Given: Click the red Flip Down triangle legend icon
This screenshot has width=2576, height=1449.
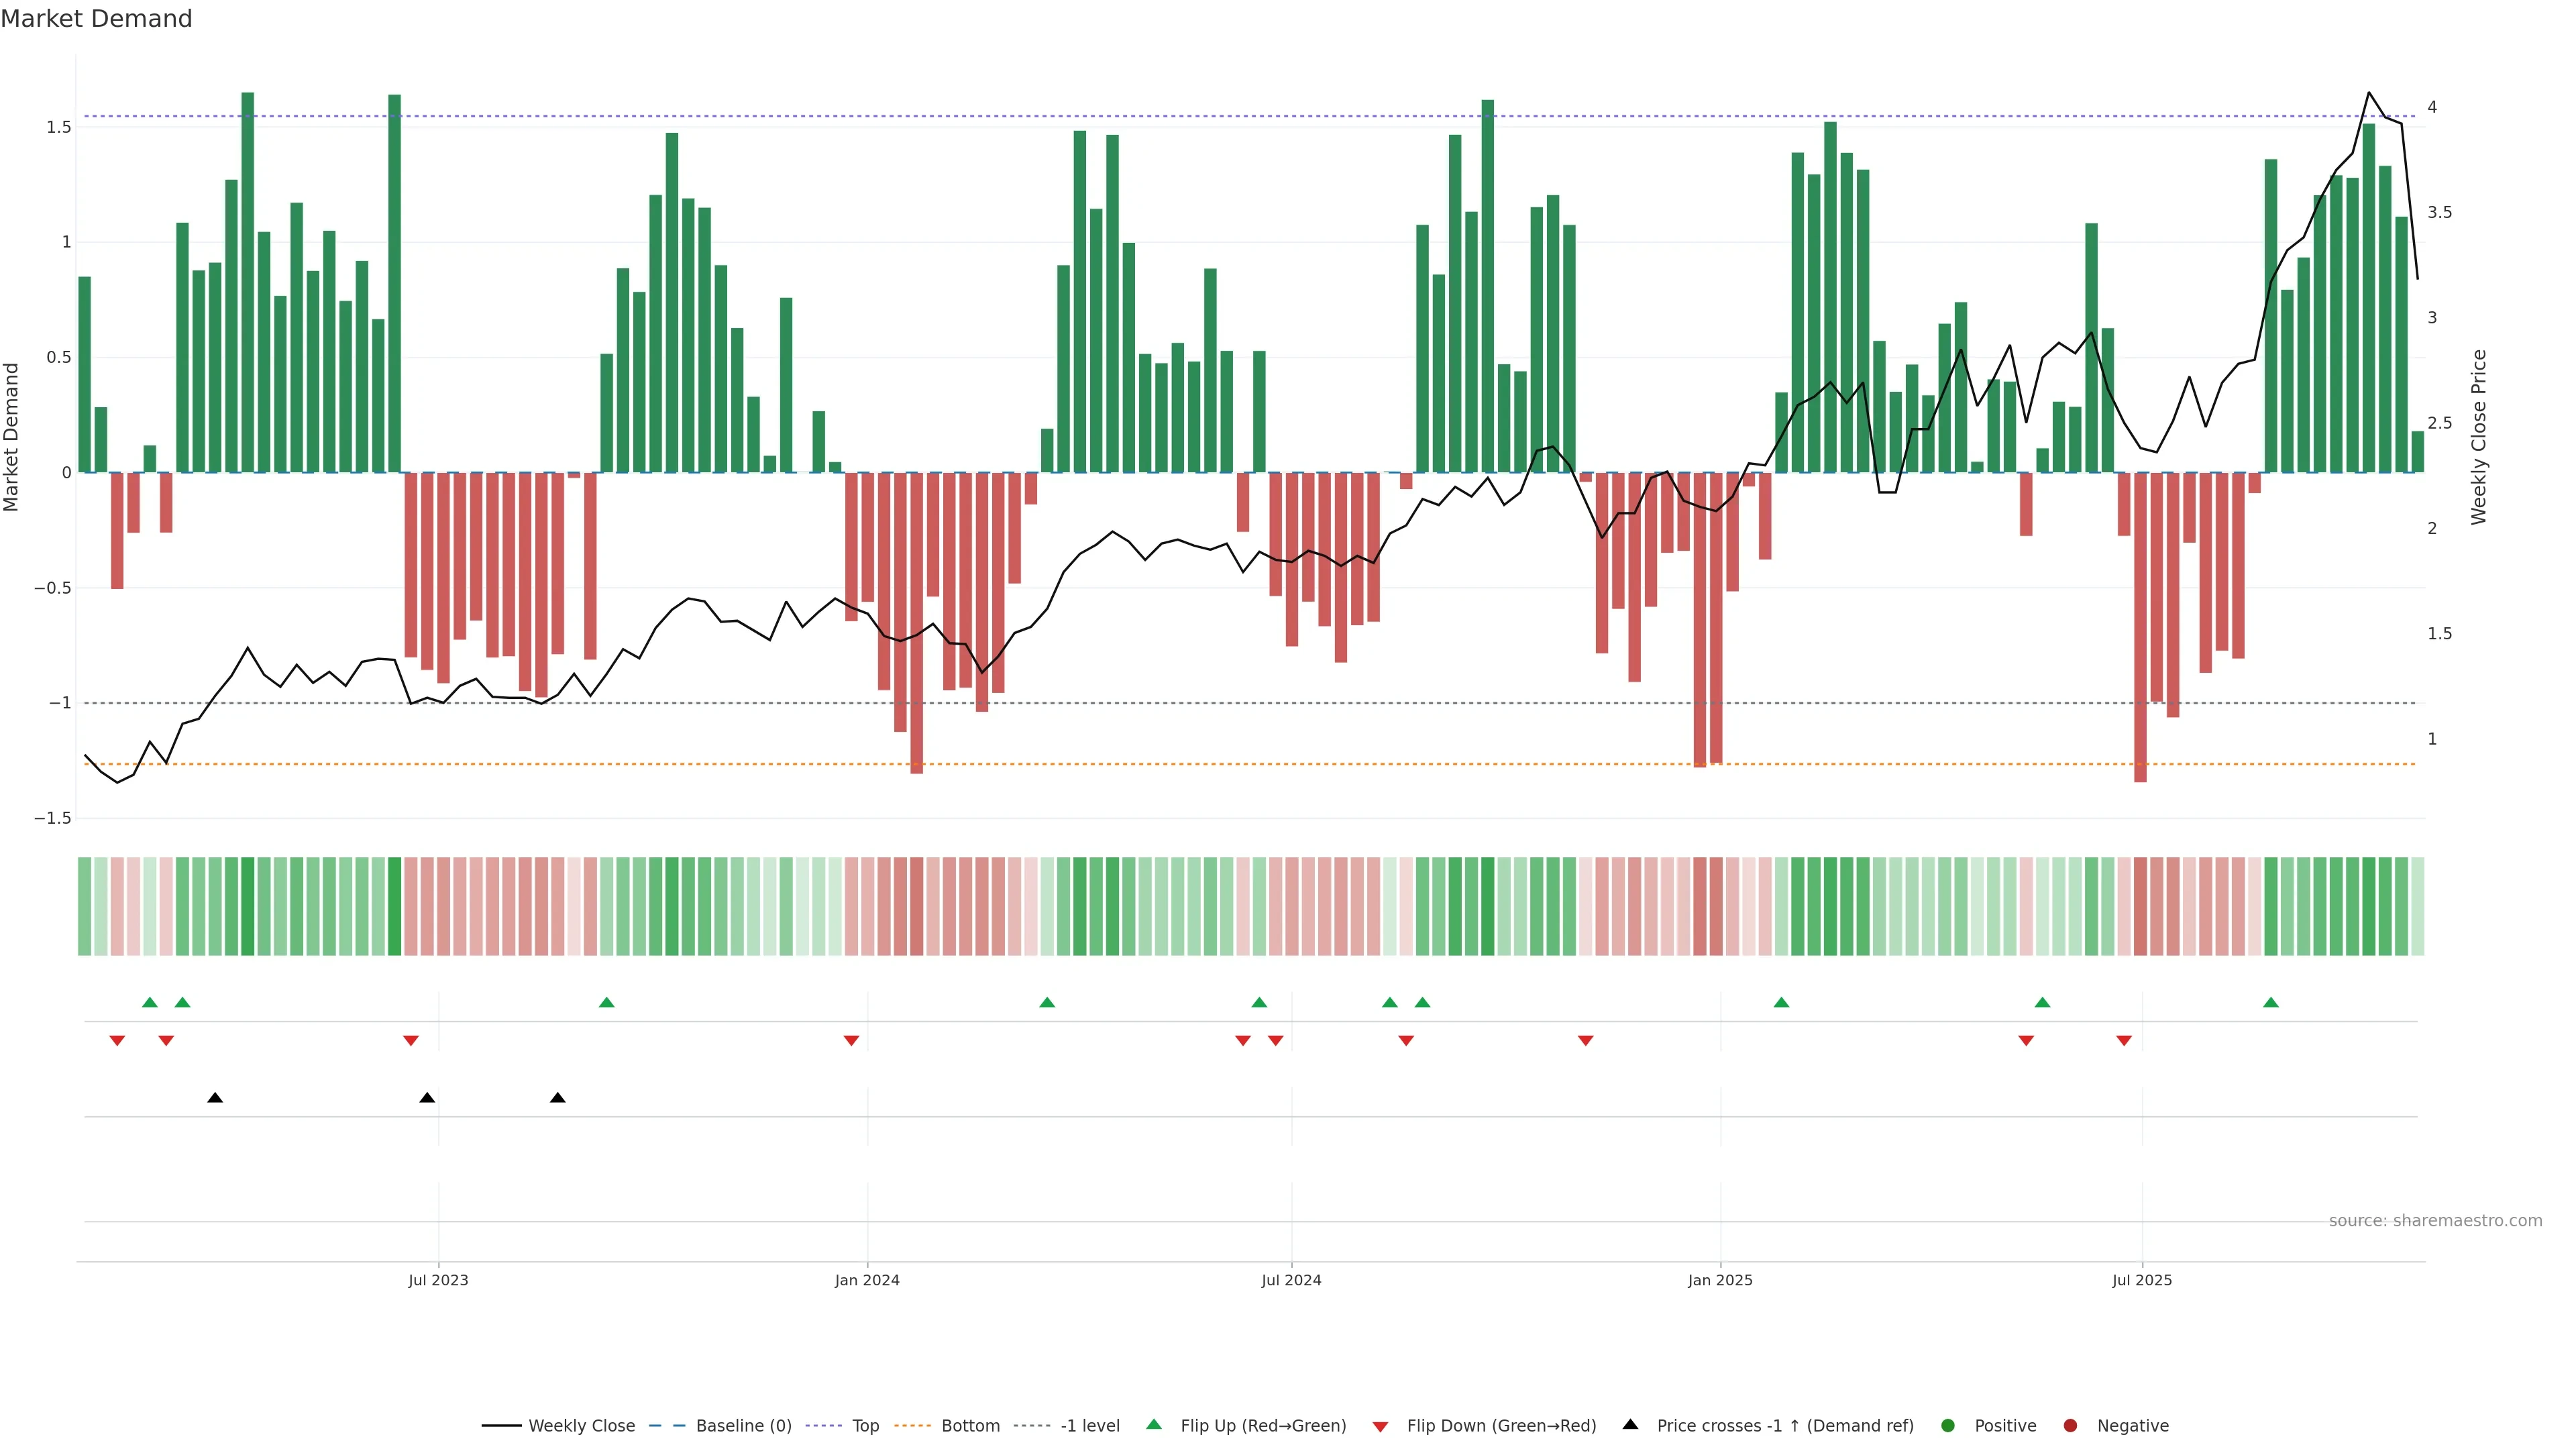Looking at the screenshot, I should pos(1380,1426).
